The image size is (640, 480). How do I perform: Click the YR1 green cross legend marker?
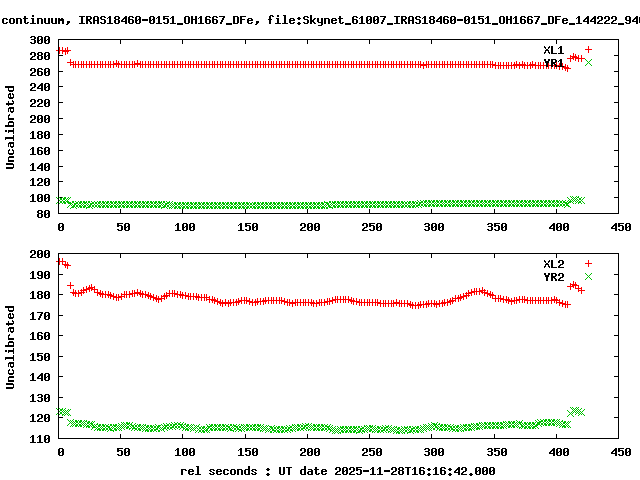click(588, 63)
